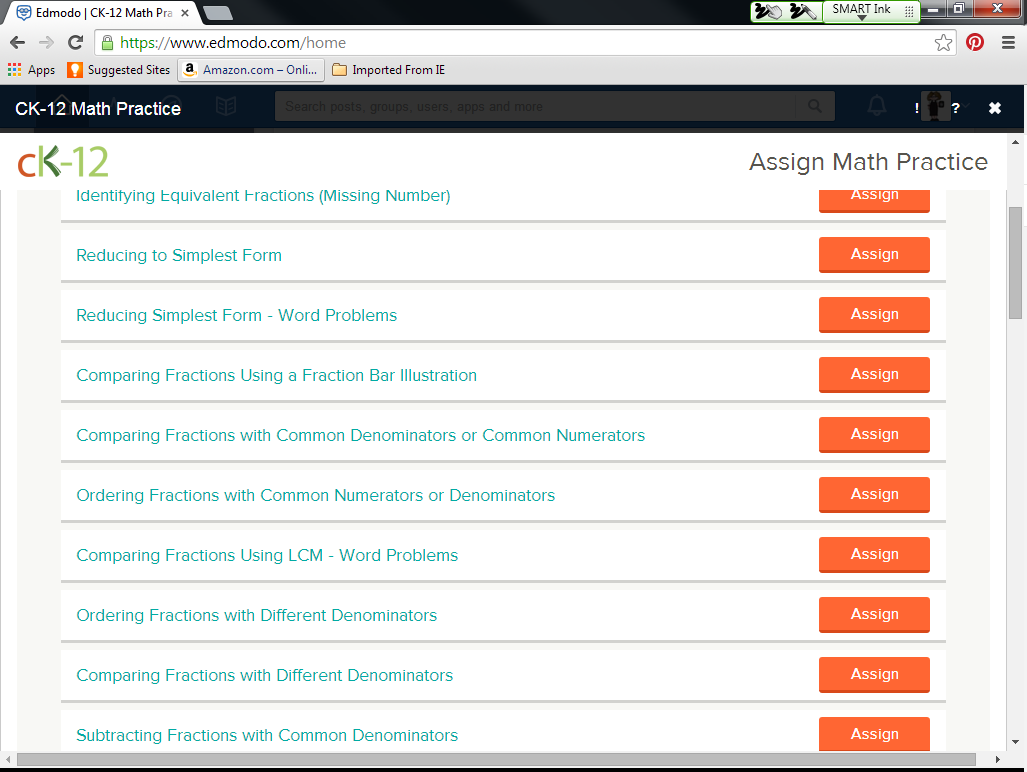Close the CK-12 Math Practice overlay with X
Viewport: 1027px width, 772px height.
point(994,108)
